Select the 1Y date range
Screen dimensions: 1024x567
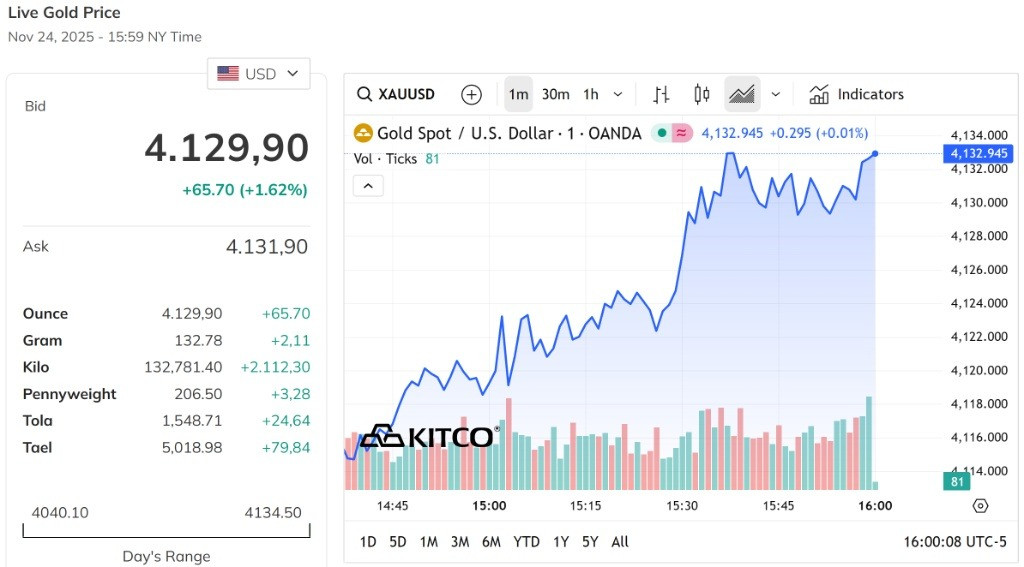[561, 542]
